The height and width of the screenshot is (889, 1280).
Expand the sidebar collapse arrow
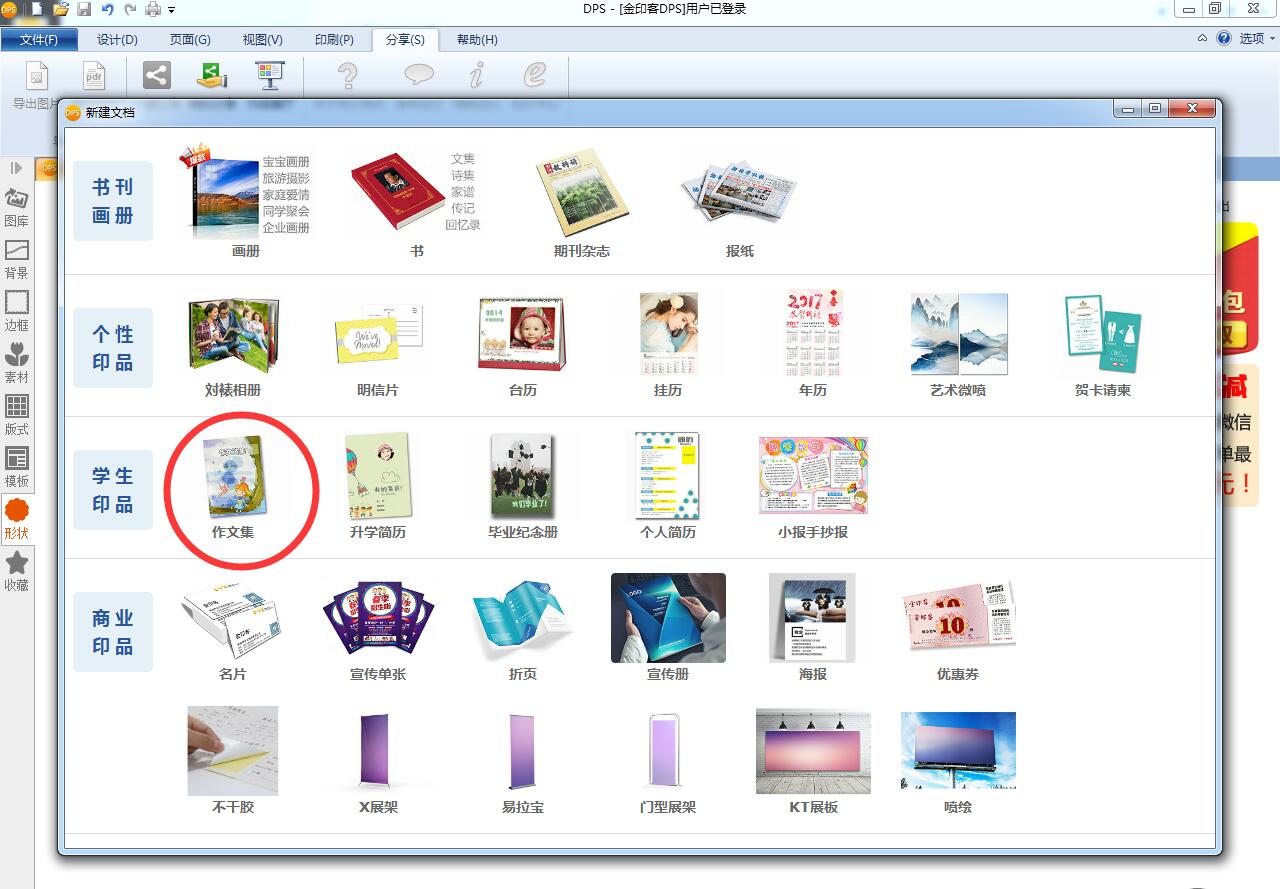pos(17,168)
